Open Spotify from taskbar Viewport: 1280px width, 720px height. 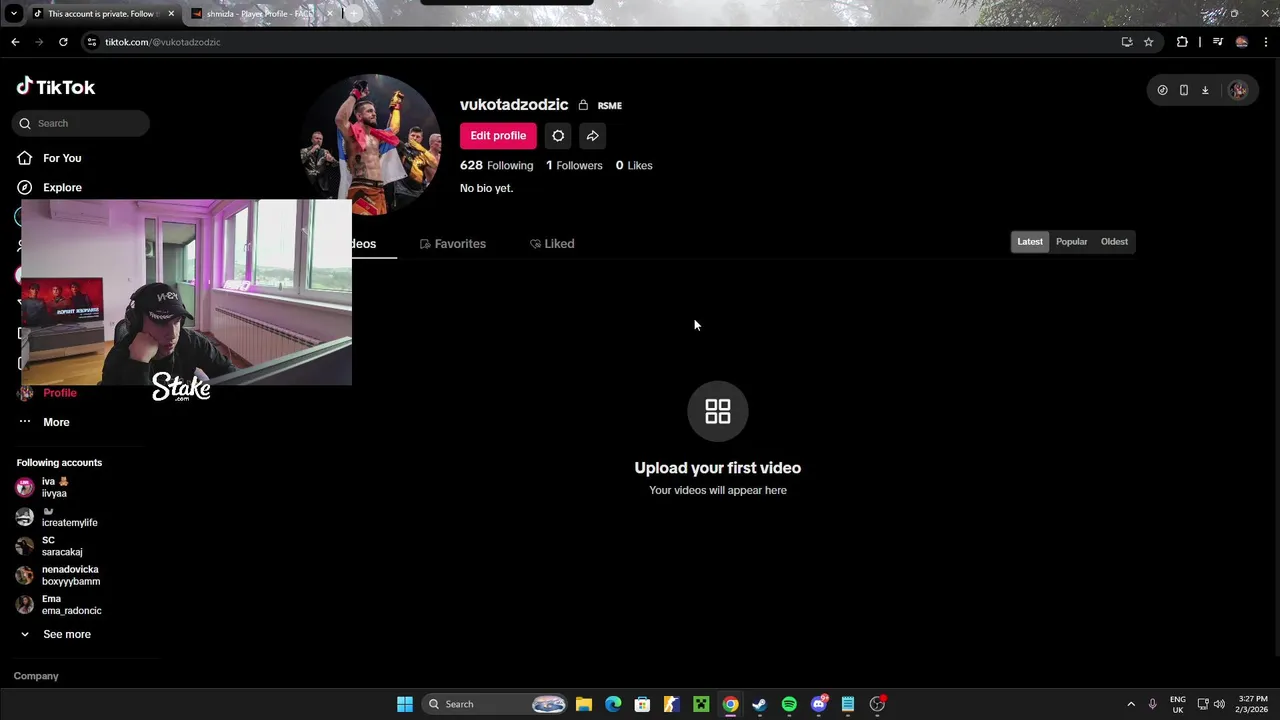(789, 704)
